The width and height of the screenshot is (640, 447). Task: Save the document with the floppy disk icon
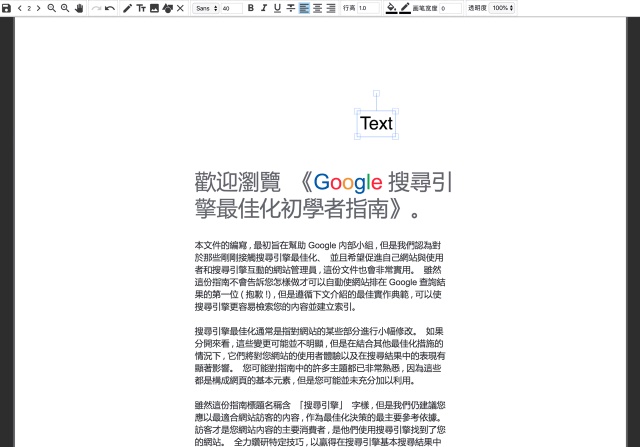click(x=6, y=8)
